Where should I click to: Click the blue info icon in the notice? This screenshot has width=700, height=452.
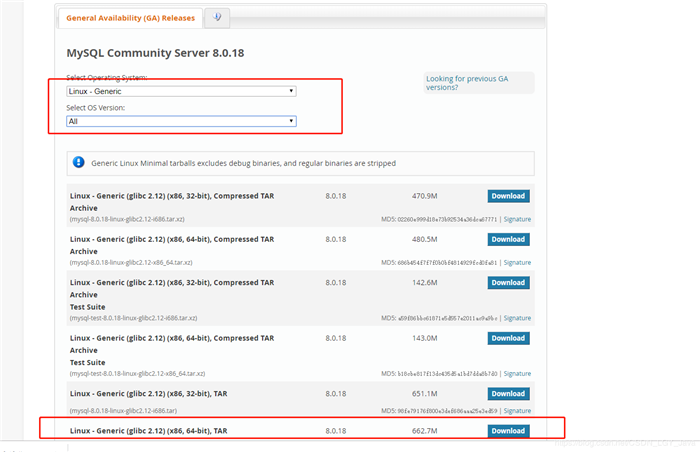click(79, 163)
